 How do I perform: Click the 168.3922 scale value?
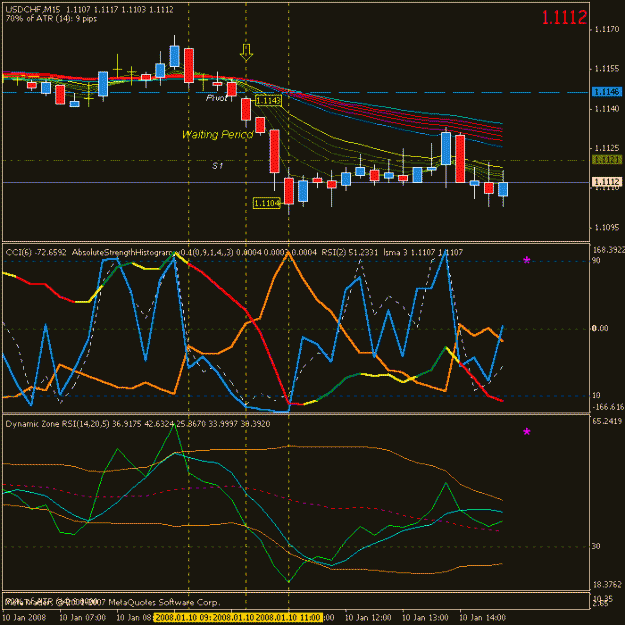[609, 250]
